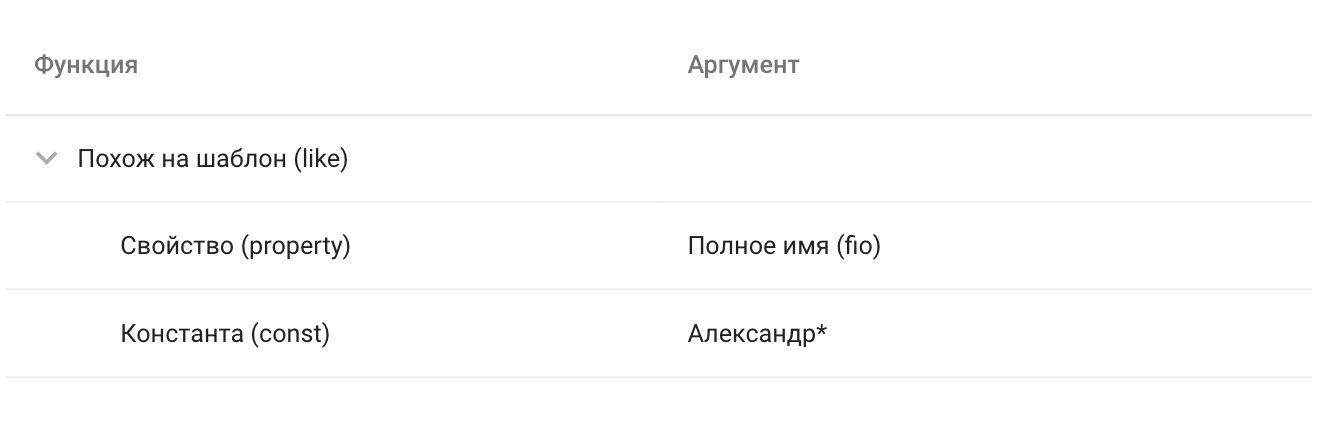Sort by the Функция column header

pyautogui.click(x=86, y=66)
